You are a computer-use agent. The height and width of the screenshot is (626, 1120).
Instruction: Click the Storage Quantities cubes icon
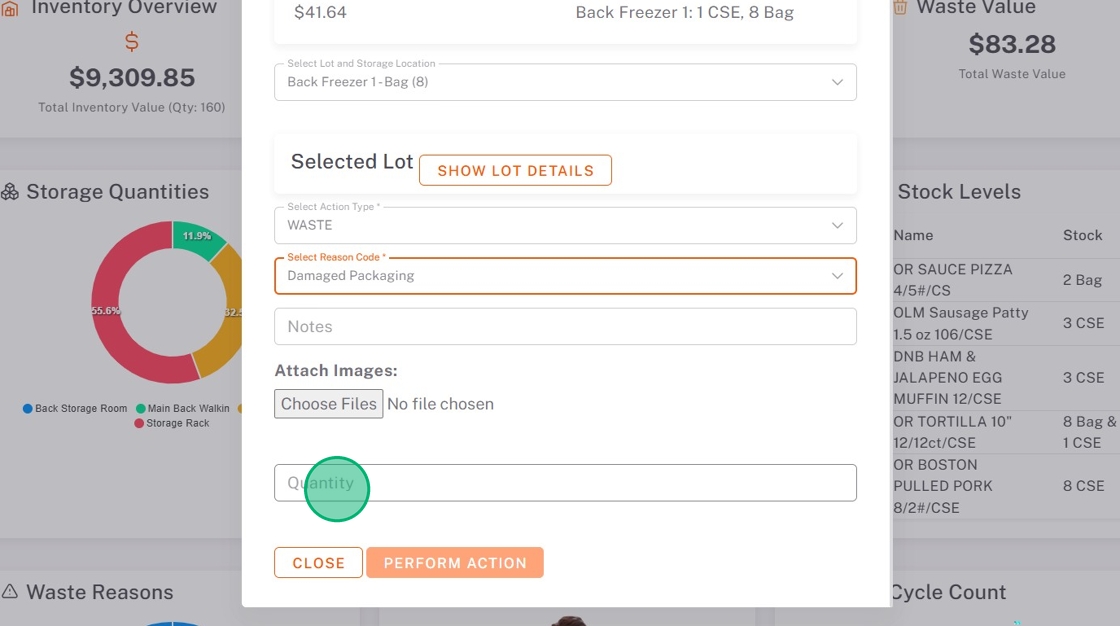click(x=10, y=192)
